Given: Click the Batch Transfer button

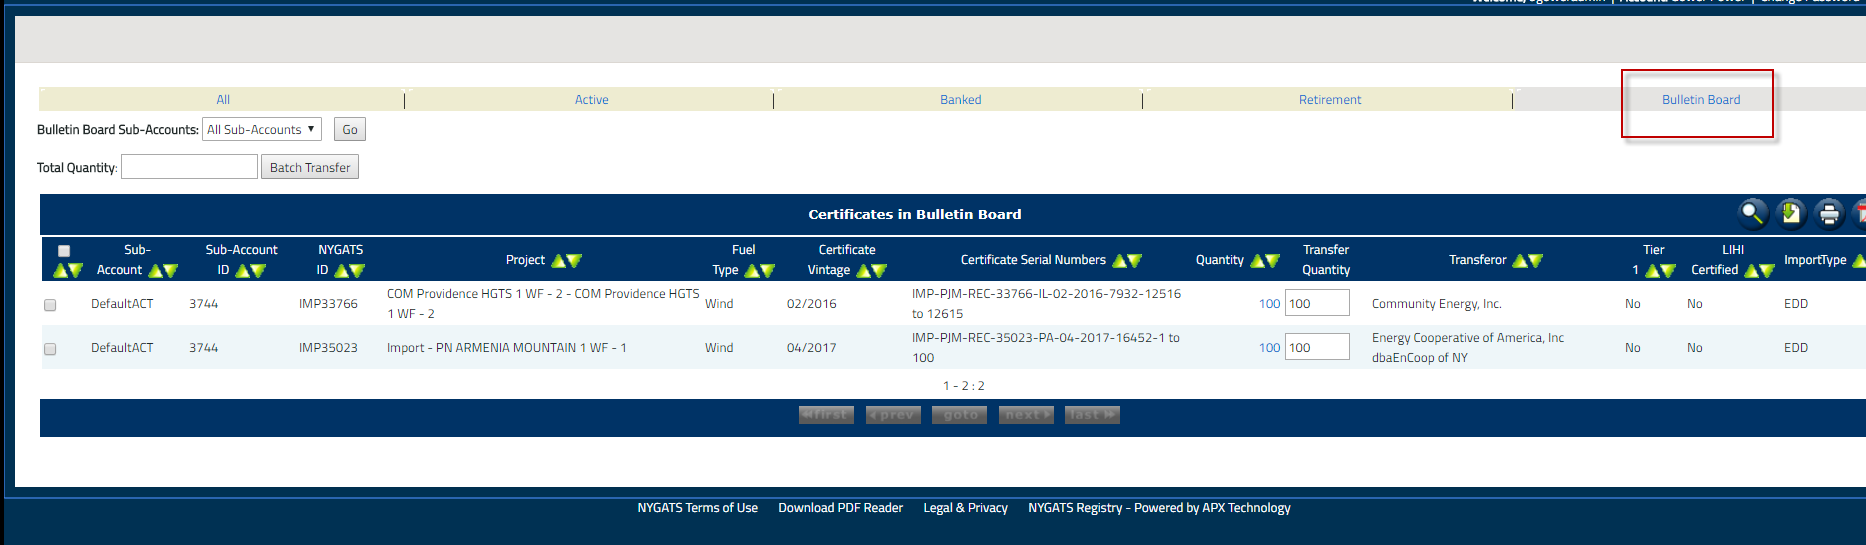Looking at the screenshot, I should (310, 167).
